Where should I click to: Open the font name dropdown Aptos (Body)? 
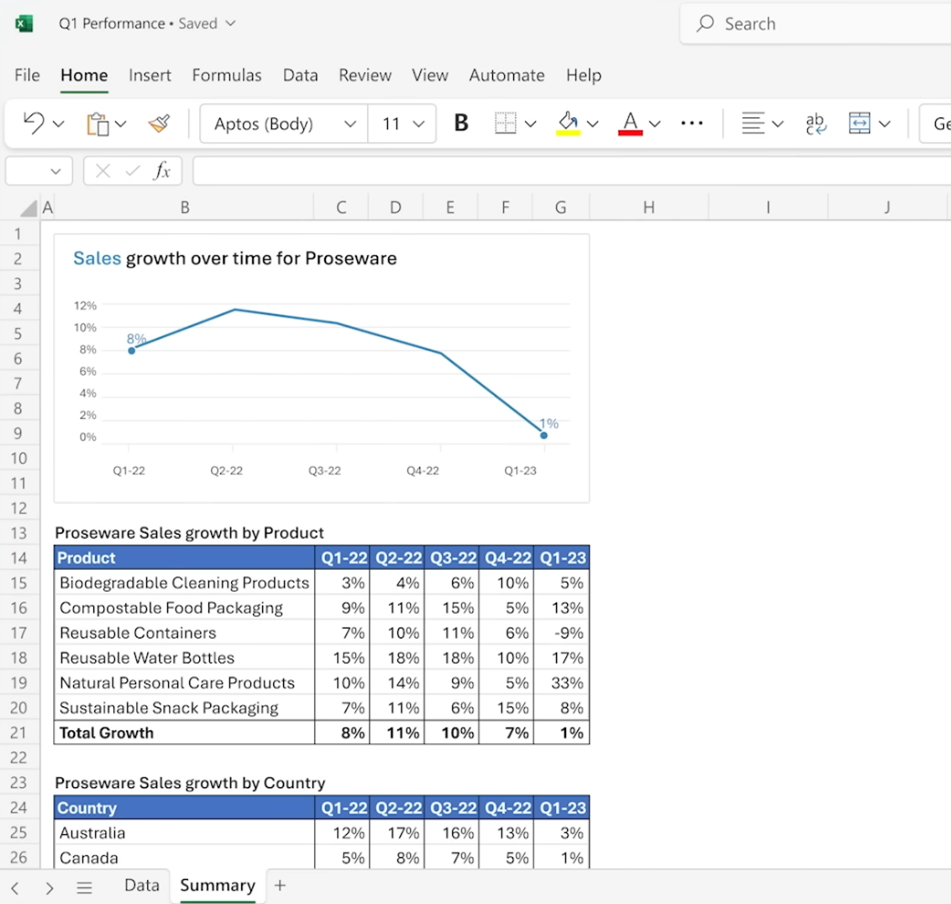coord(284,124)
